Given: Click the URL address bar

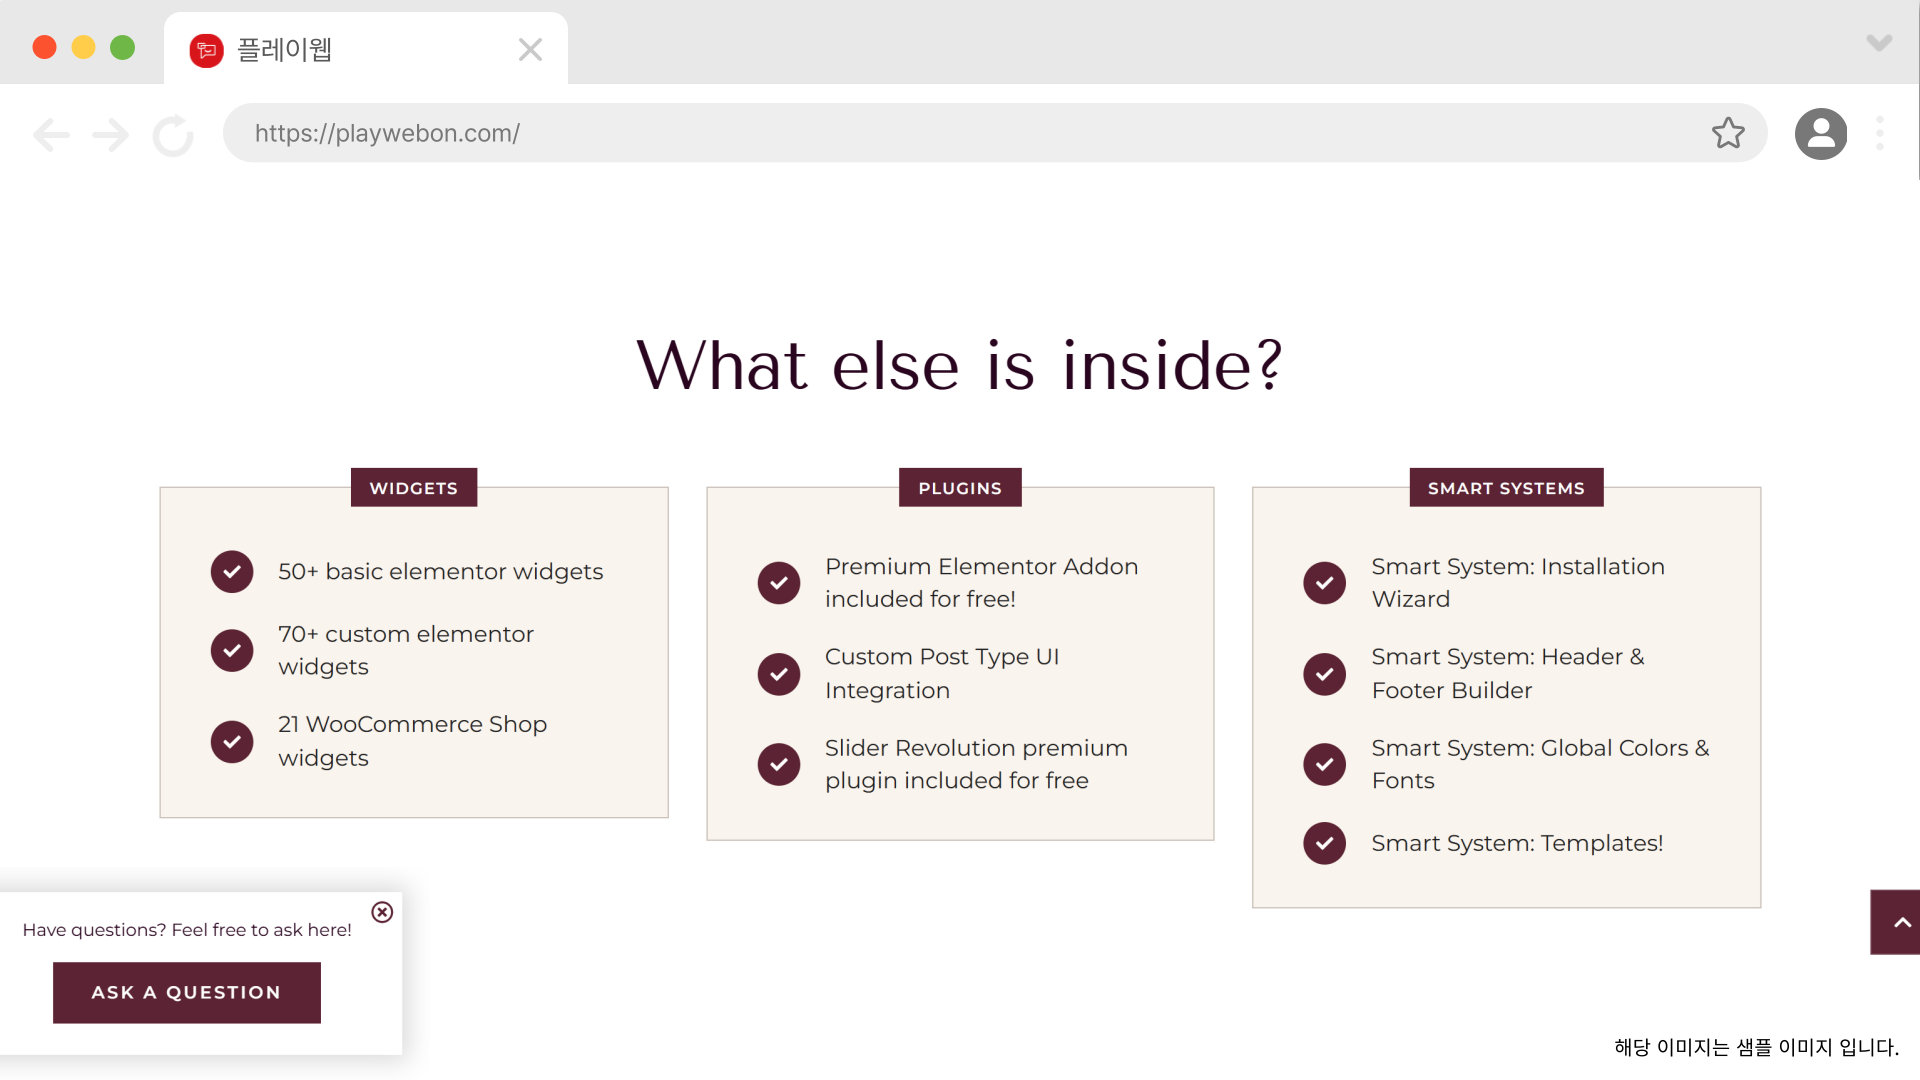Looking at the screenshot, I should (995, 133).
